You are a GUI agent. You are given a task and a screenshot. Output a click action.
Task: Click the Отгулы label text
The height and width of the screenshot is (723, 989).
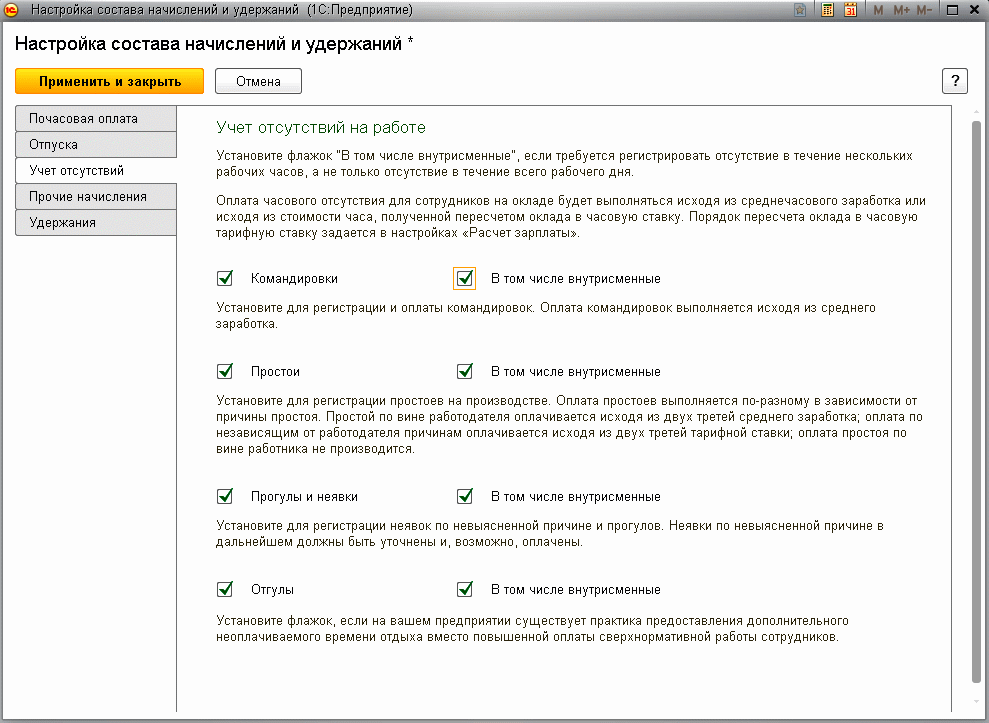click(x=272, y=590)
